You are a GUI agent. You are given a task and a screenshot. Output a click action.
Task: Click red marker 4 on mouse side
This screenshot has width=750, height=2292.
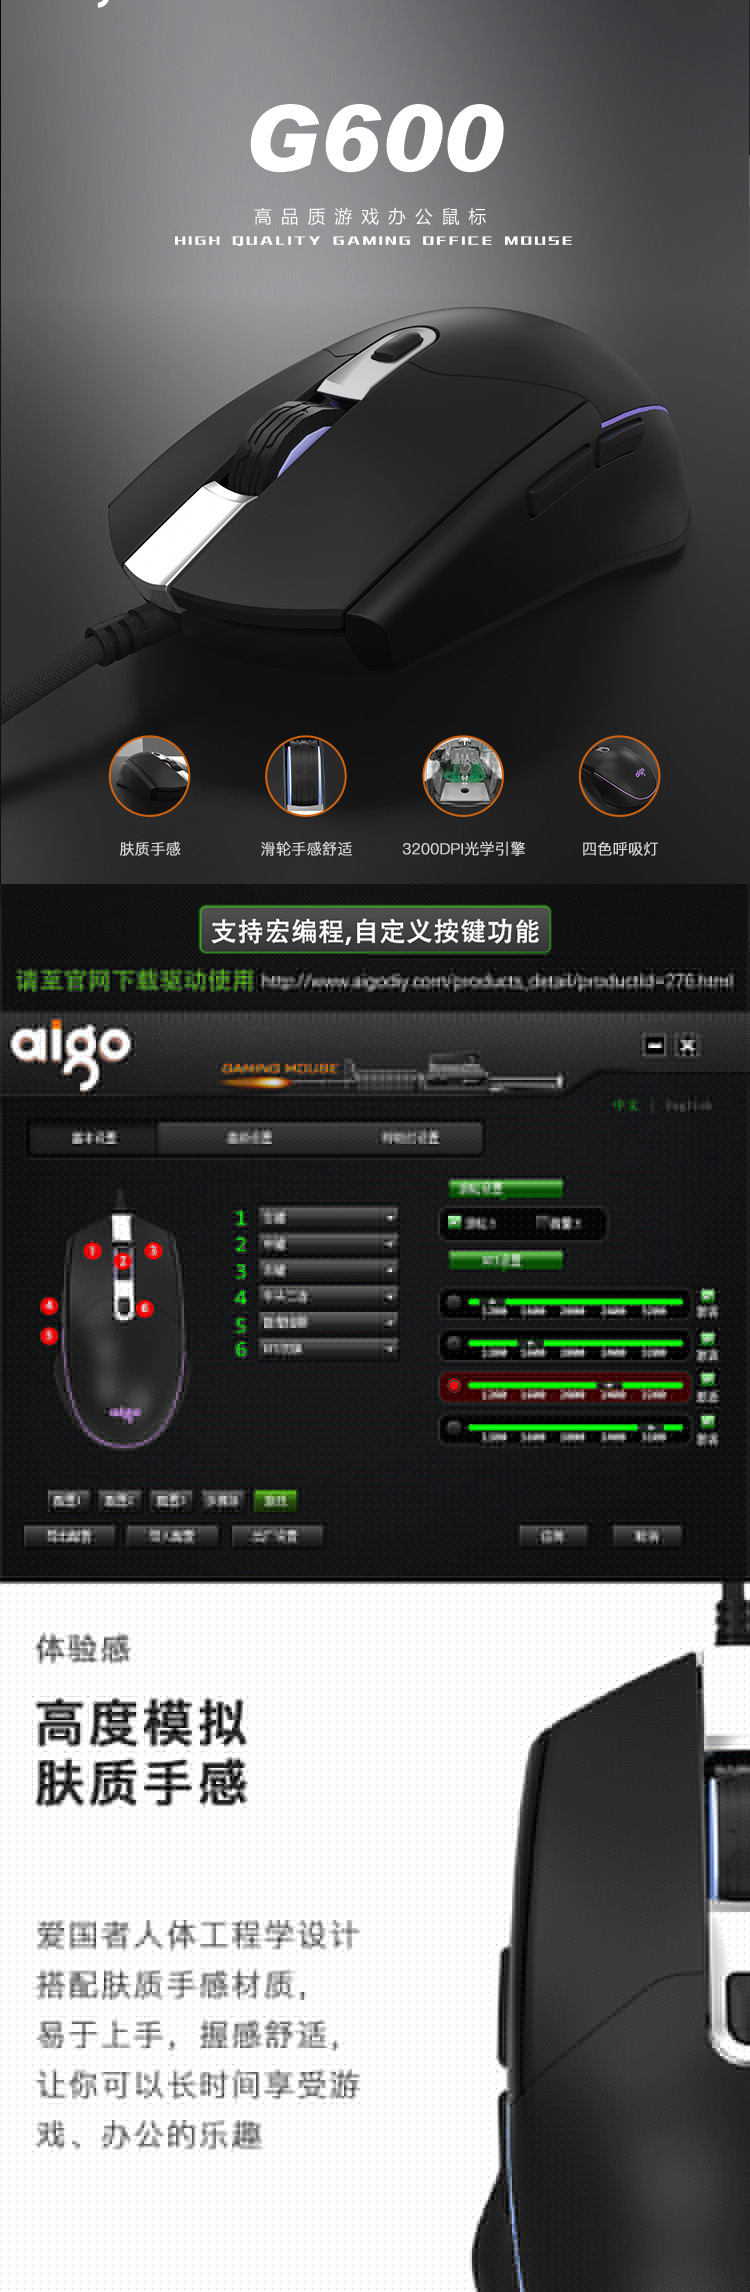point(48,1306)
